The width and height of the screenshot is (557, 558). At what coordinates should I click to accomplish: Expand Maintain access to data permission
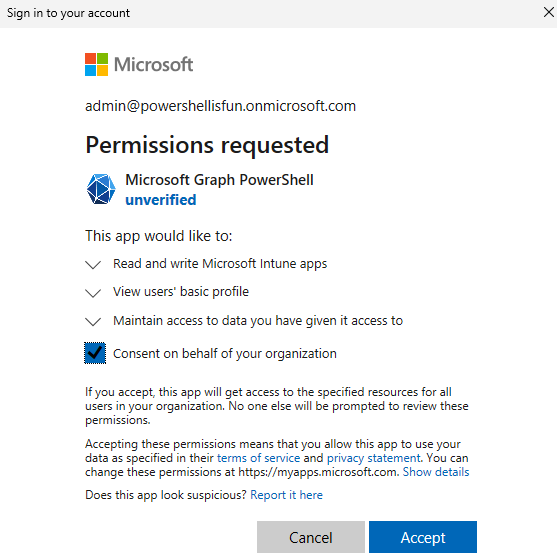point(93,321)
